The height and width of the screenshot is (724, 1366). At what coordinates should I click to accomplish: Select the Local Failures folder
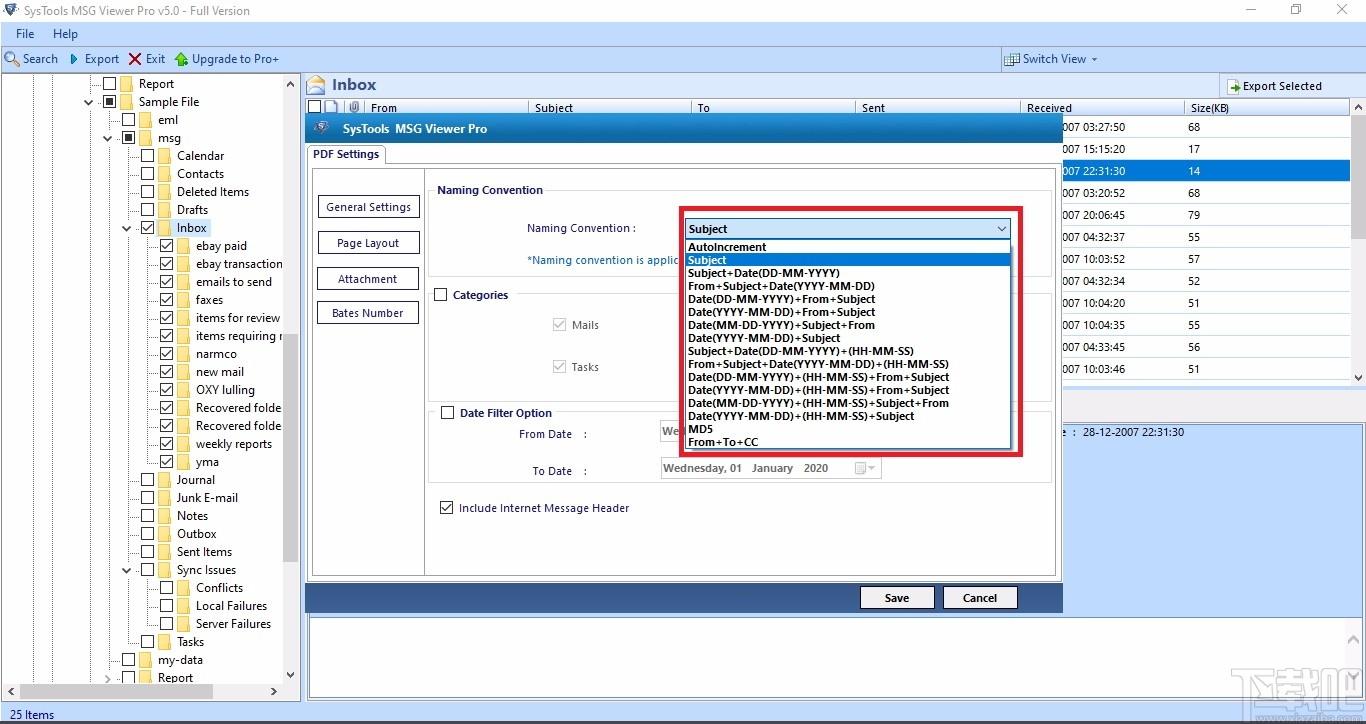click(231, 606)
